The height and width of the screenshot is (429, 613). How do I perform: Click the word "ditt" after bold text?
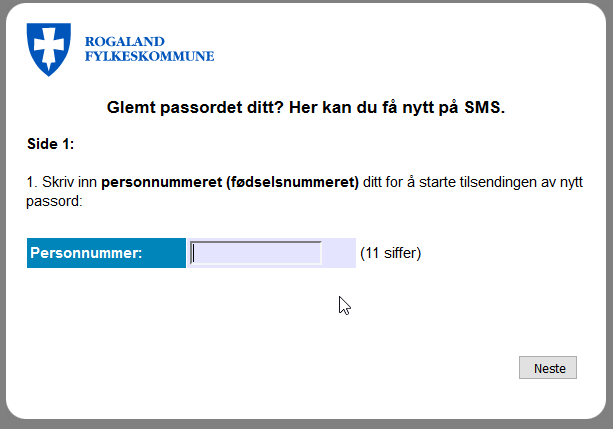tap(374, 184)
